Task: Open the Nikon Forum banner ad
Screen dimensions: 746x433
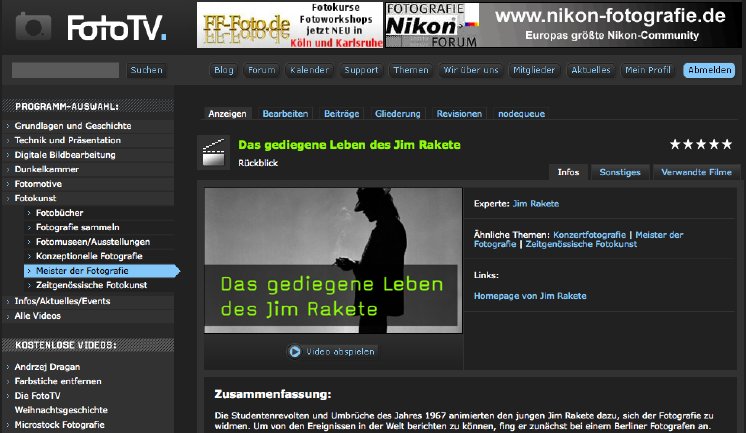Action: [x=563, y=25]
